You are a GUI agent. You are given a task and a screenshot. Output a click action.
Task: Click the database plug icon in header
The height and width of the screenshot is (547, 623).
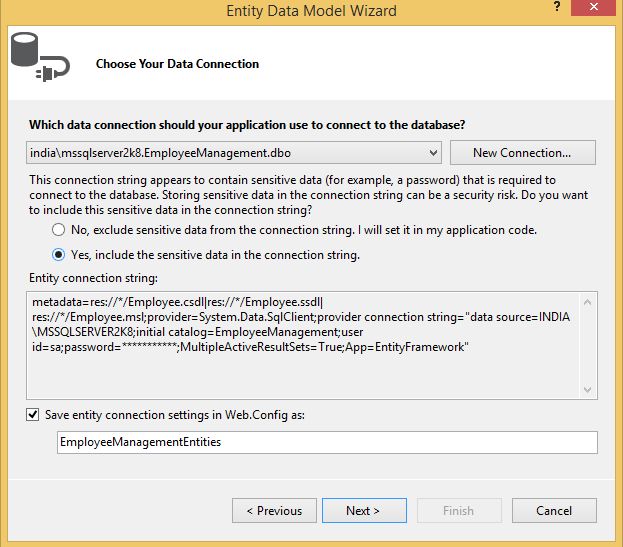[38, 61]
